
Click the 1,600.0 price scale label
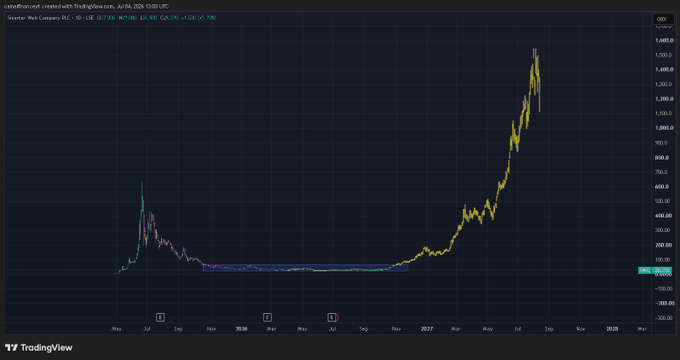click(665, 40)
